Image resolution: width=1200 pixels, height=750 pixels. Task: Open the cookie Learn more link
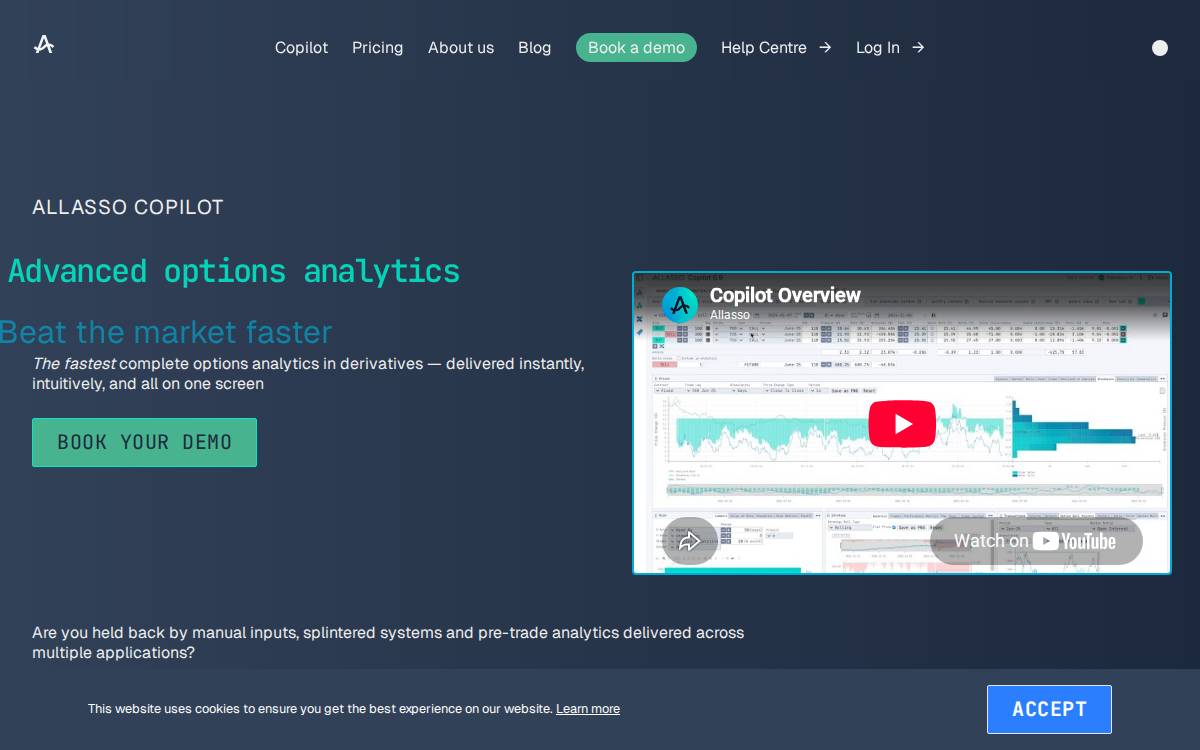(x=588, y=709)
